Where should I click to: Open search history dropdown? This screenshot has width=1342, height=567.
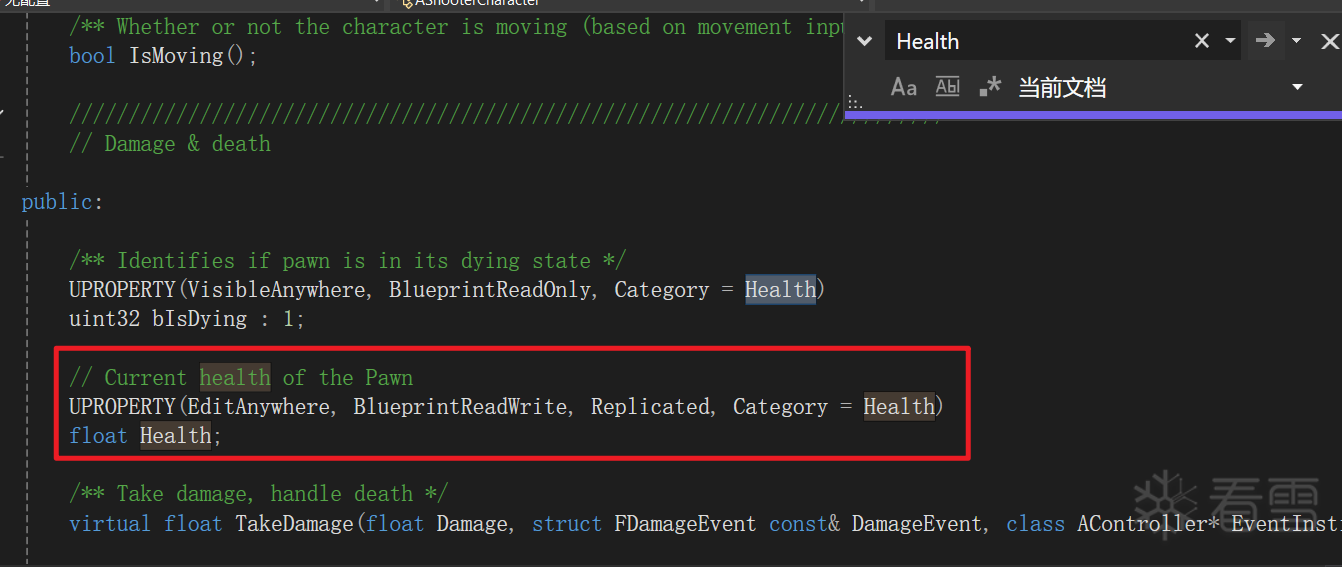click(1231, 41)
